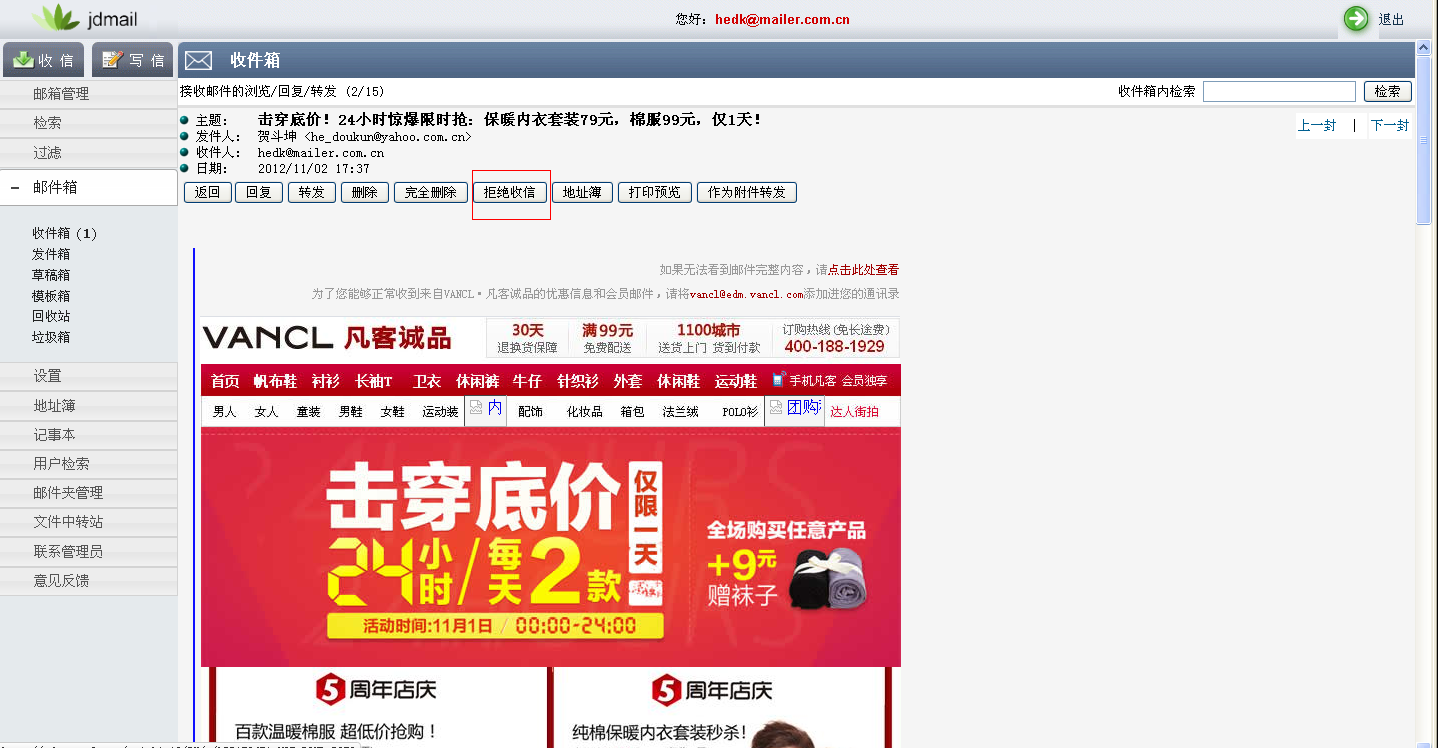Screen dimensions: 1438x748
Task: Click 女鞋 in the white category row
Action: click(x=392, y=411)
